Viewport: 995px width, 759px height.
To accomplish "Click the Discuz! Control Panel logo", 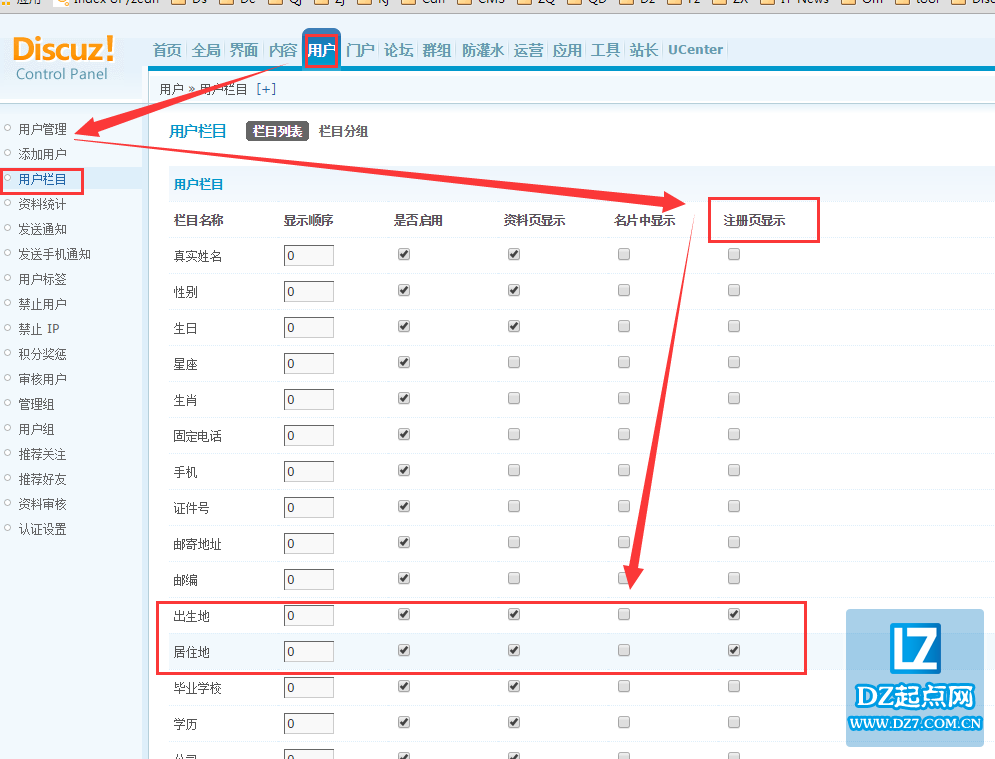I will tap(63, 56).
